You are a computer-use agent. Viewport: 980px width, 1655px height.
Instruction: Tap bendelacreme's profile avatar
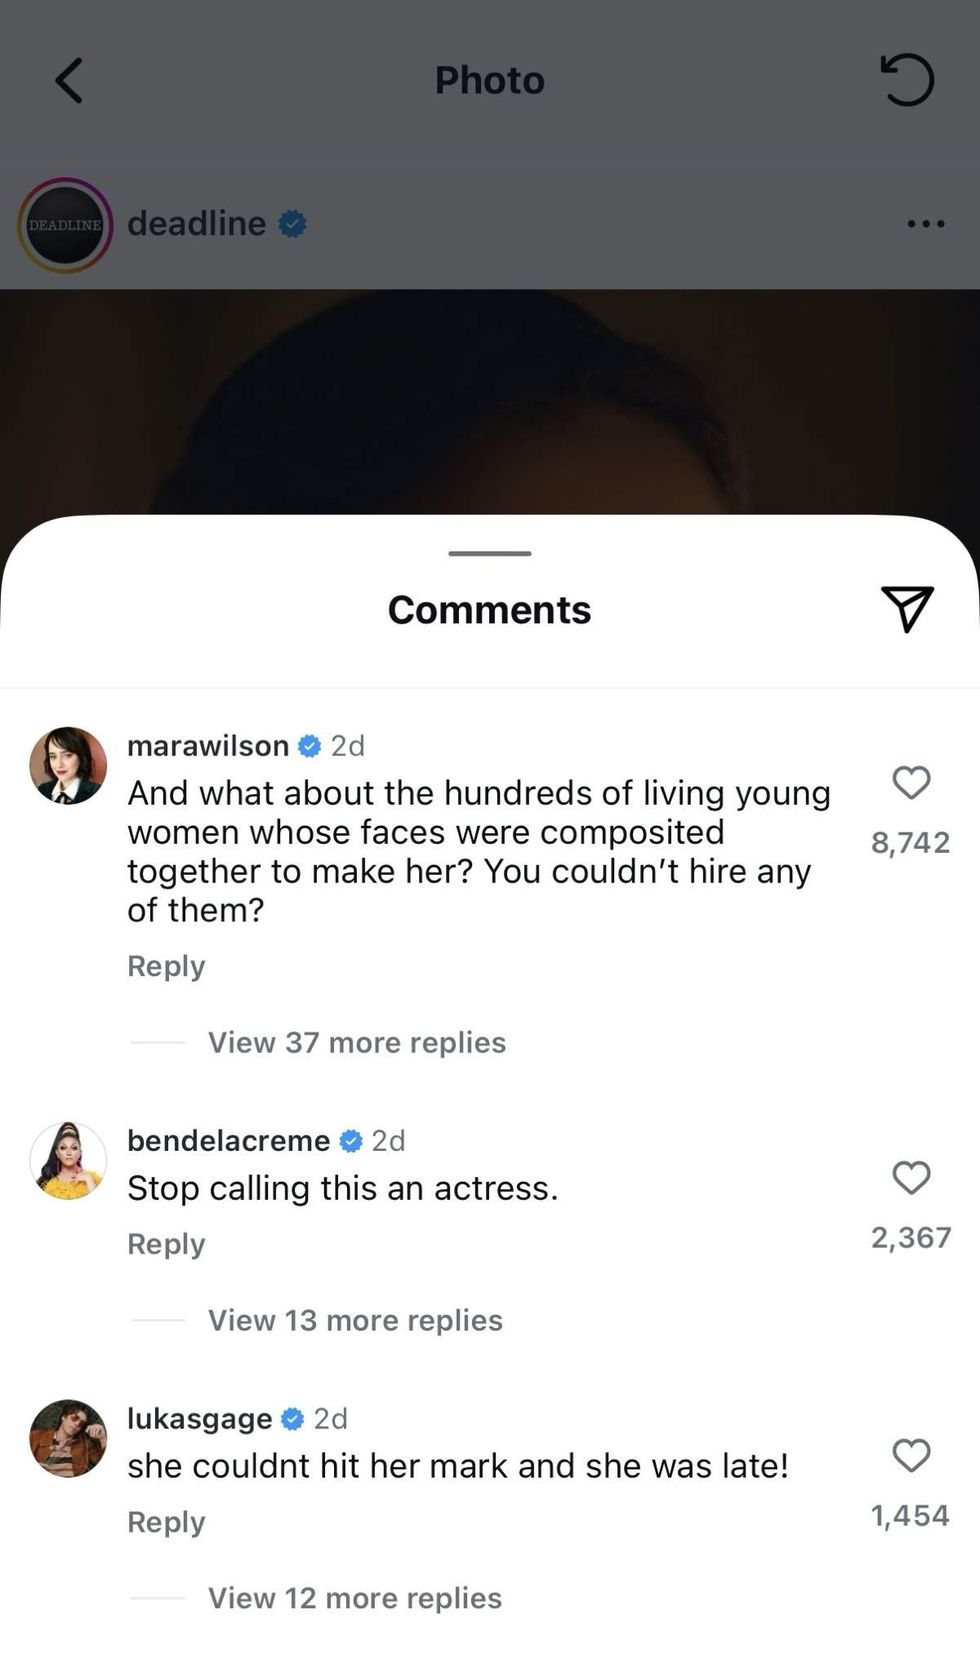point(67,1160)
